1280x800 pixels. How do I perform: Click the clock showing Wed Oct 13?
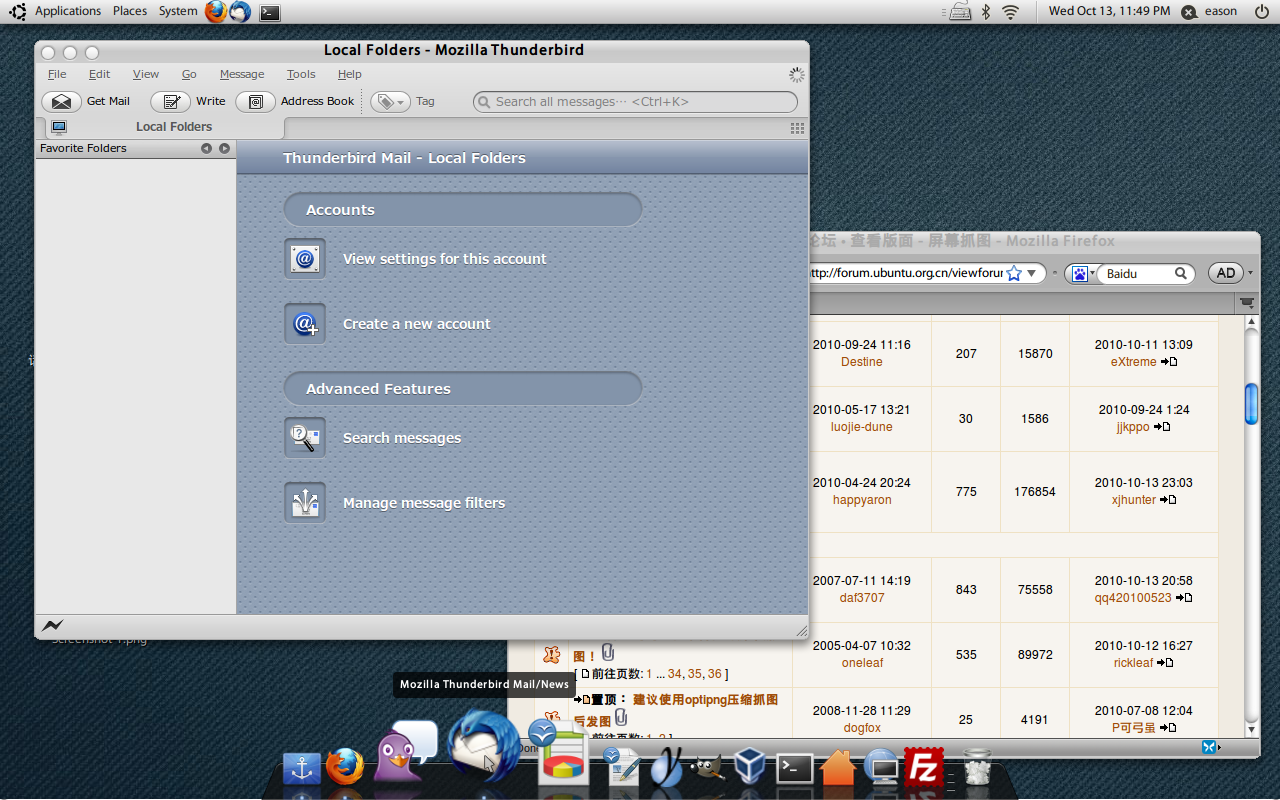(x=1109, y=11)
